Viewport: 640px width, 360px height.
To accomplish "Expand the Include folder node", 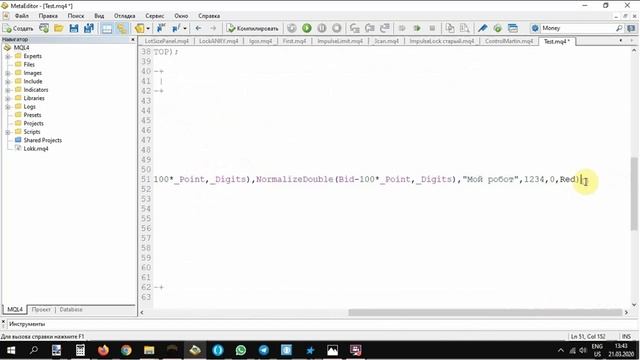I will tap(8, 82).
